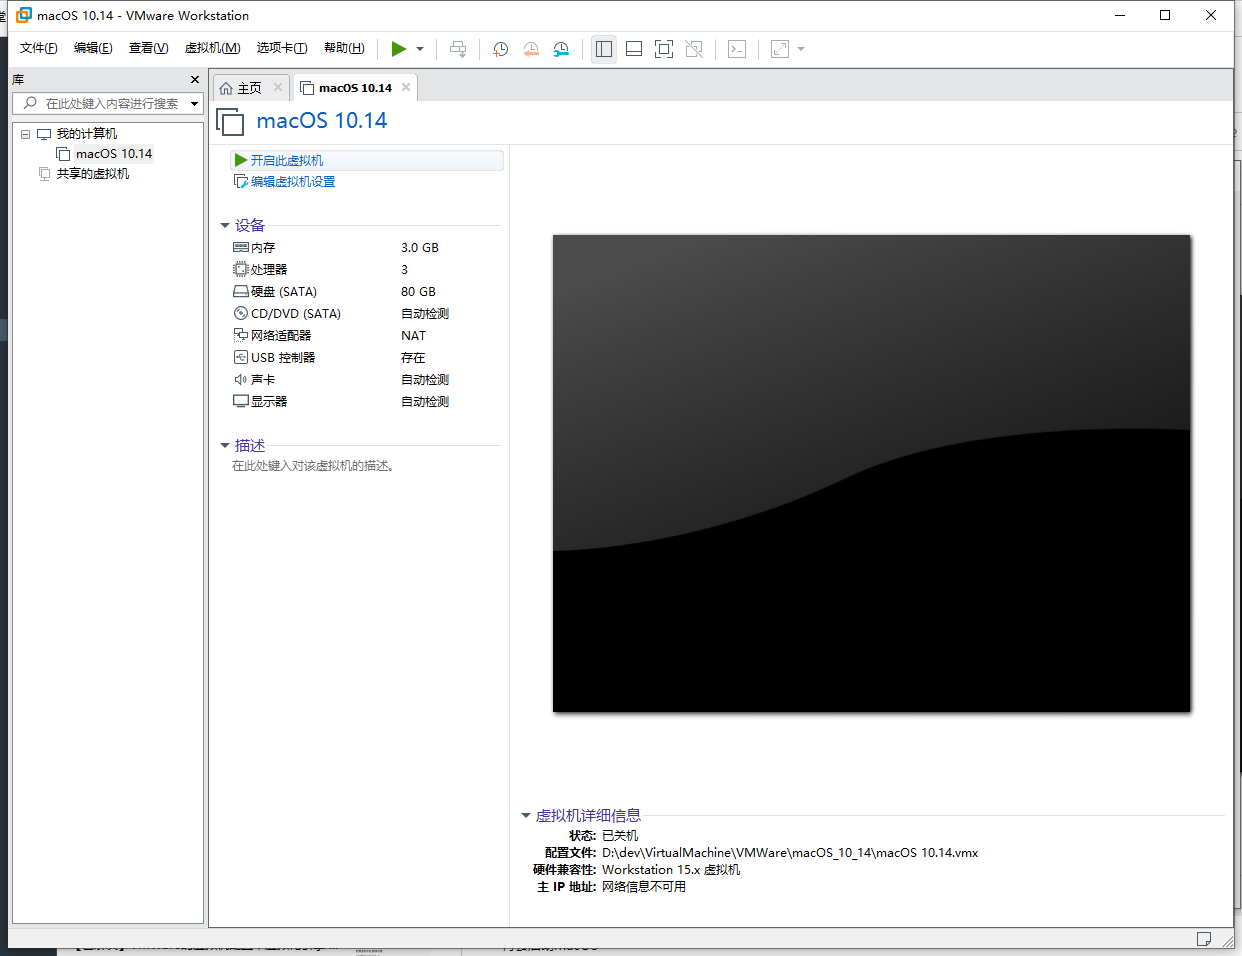Image resolution: width=1242 pixels, height=956 pixels.
Task: Click the 处理器 processor device icon
Action: pos(241,270)
